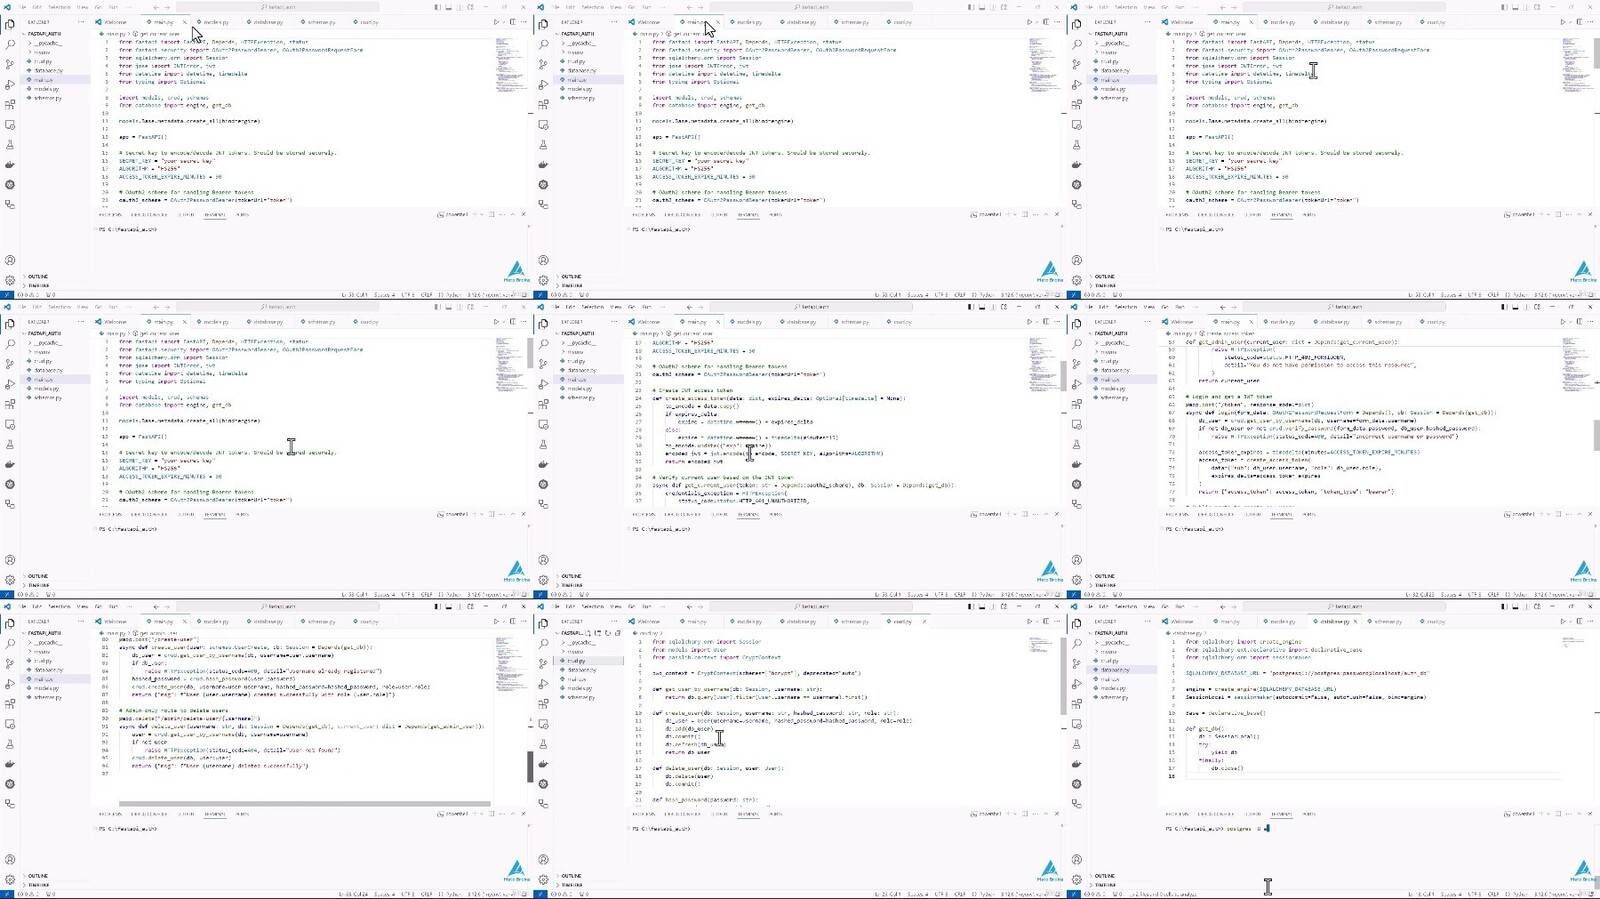This screenshot has height=899, width=1600.
Task: Toggle primary side bar in database.py frame
Action: point(1503,606)
